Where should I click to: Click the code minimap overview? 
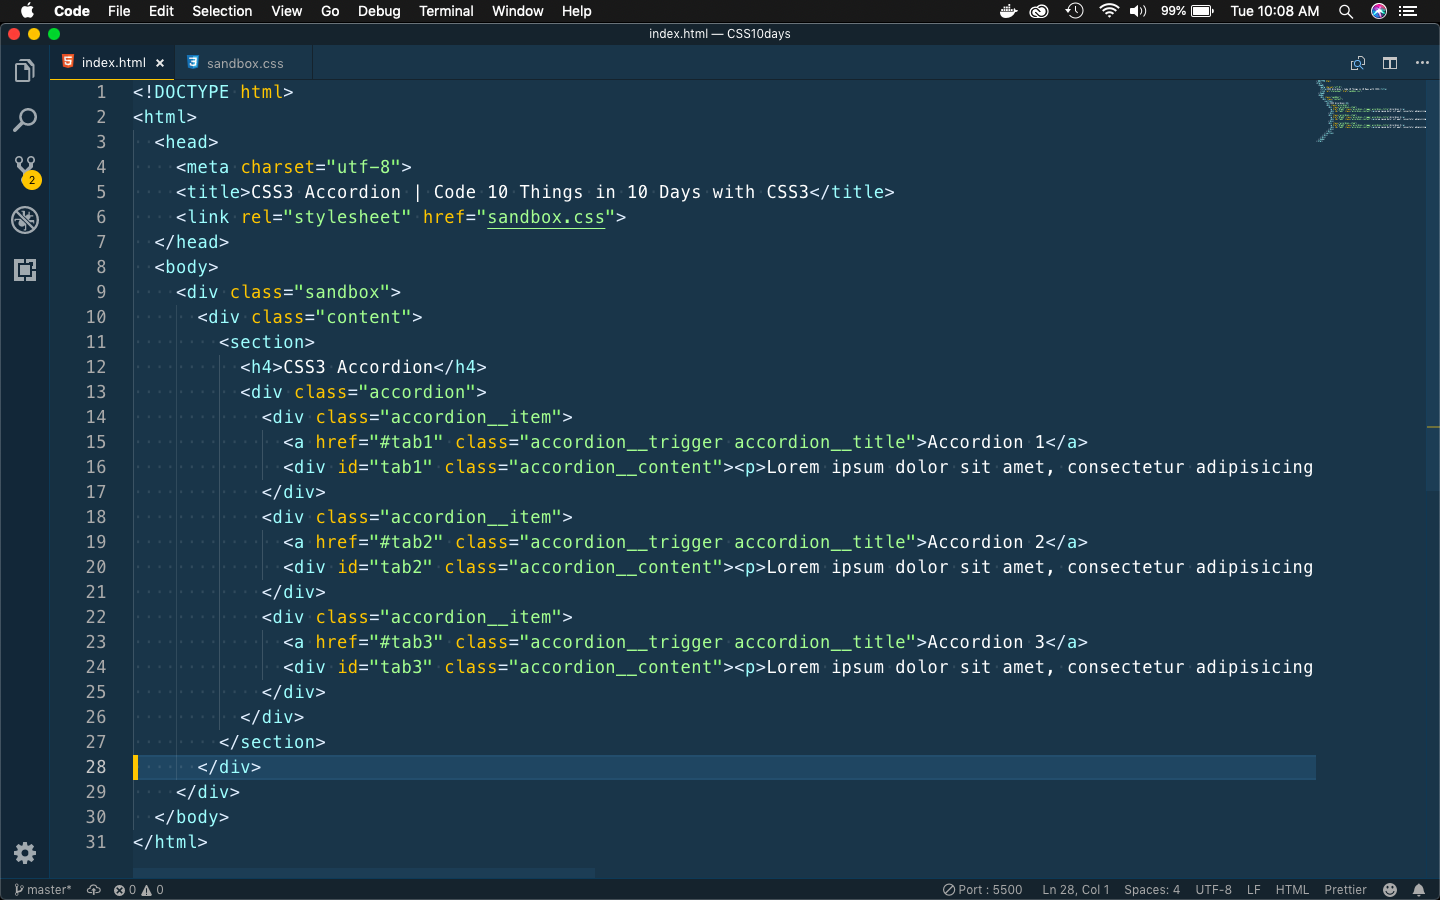point(1371,111)
